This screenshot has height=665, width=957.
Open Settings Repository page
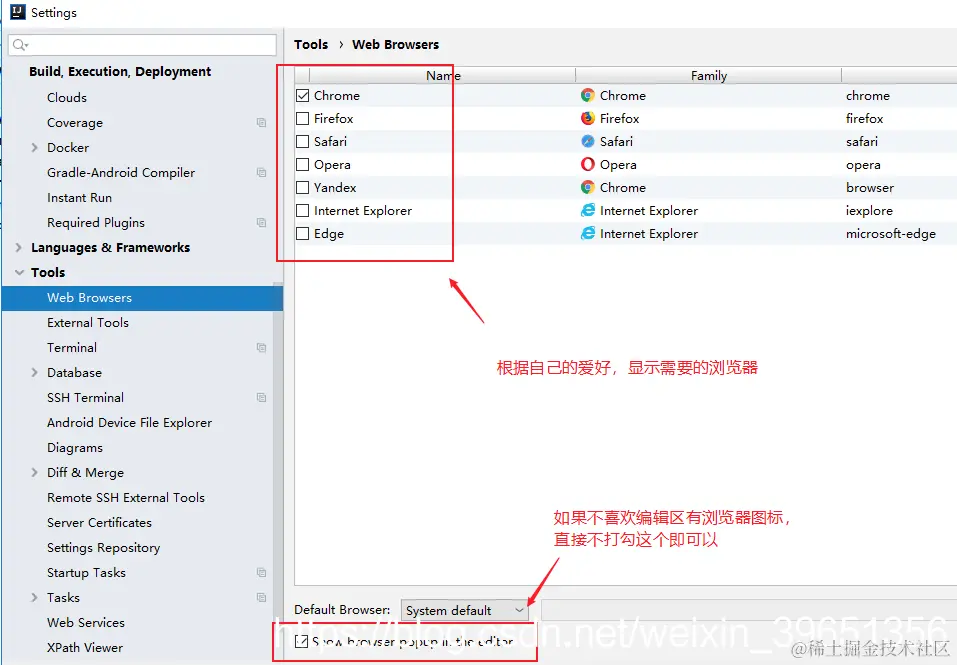(x=104, y=548)
